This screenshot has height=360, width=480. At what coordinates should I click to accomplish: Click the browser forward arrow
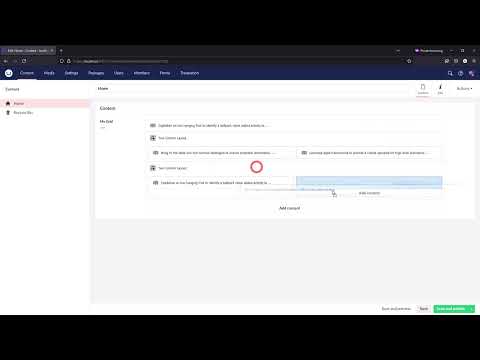pos(15,61)
